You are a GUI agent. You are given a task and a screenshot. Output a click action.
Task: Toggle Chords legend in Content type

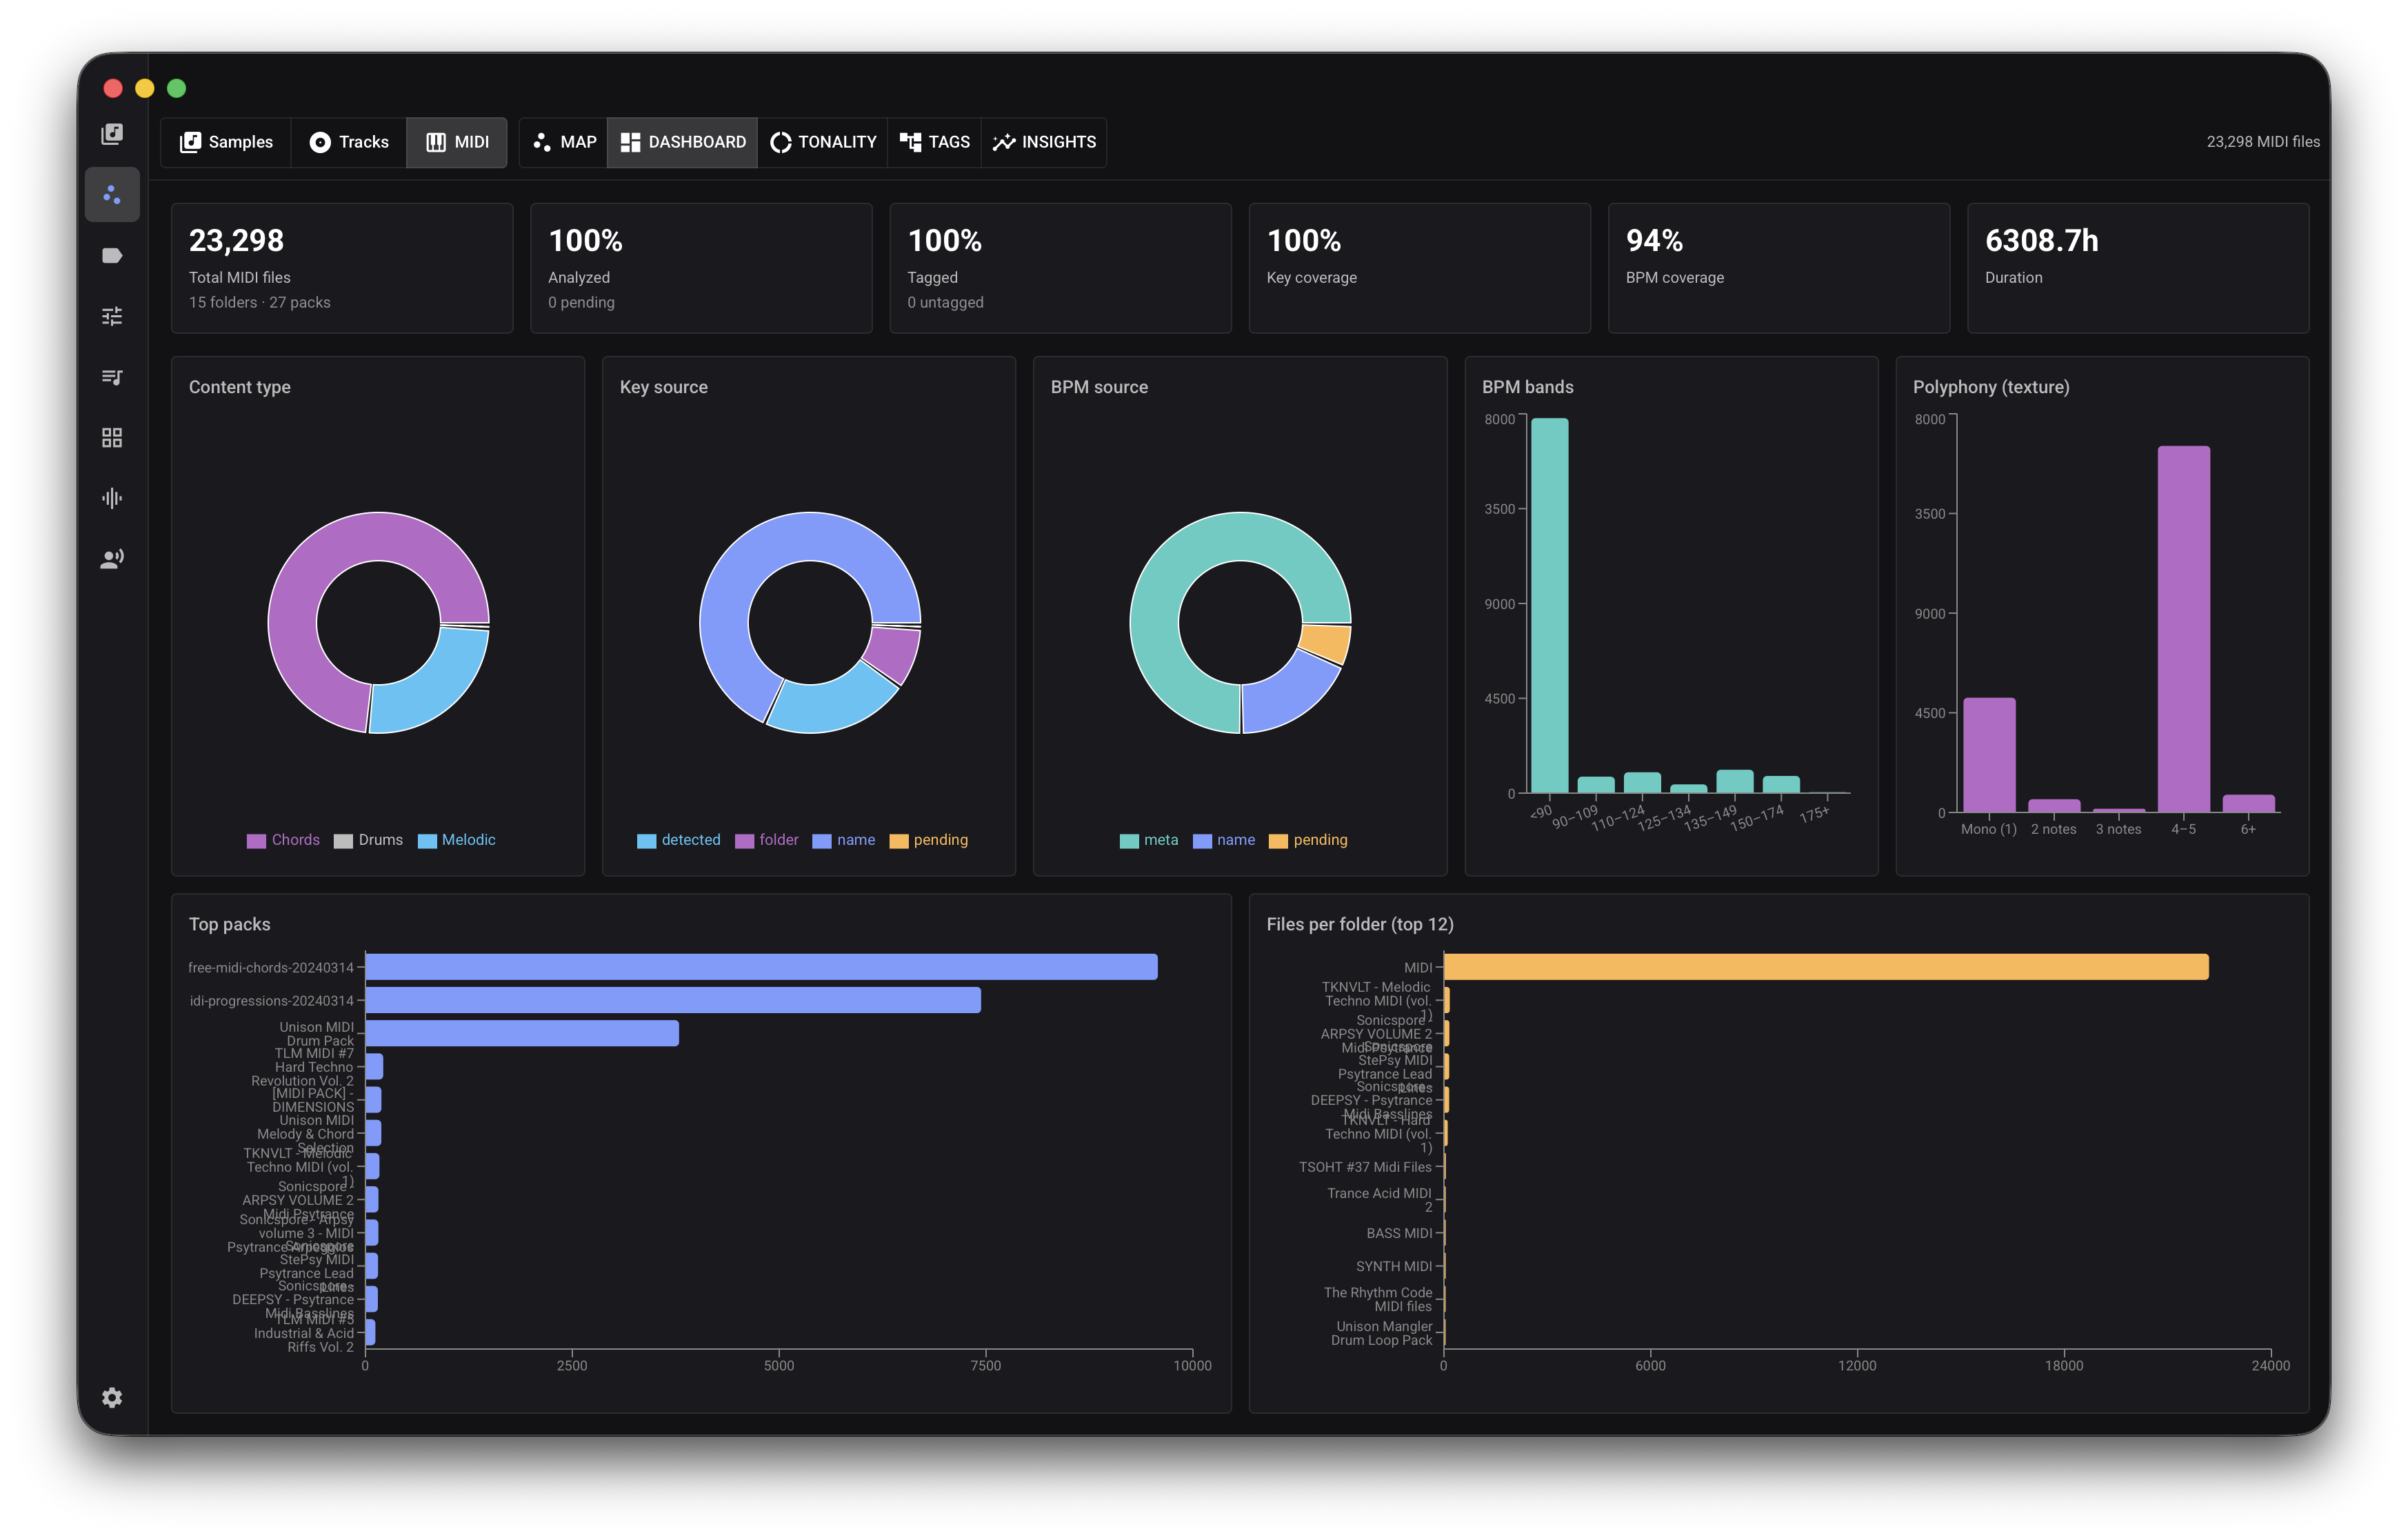(x=283, y=840)
